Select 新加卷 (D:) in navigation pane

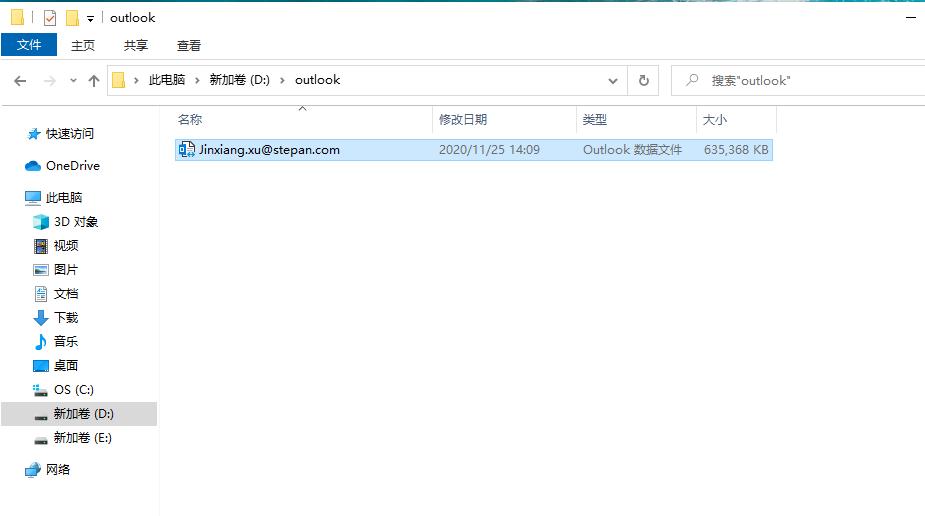pos(83,414)
